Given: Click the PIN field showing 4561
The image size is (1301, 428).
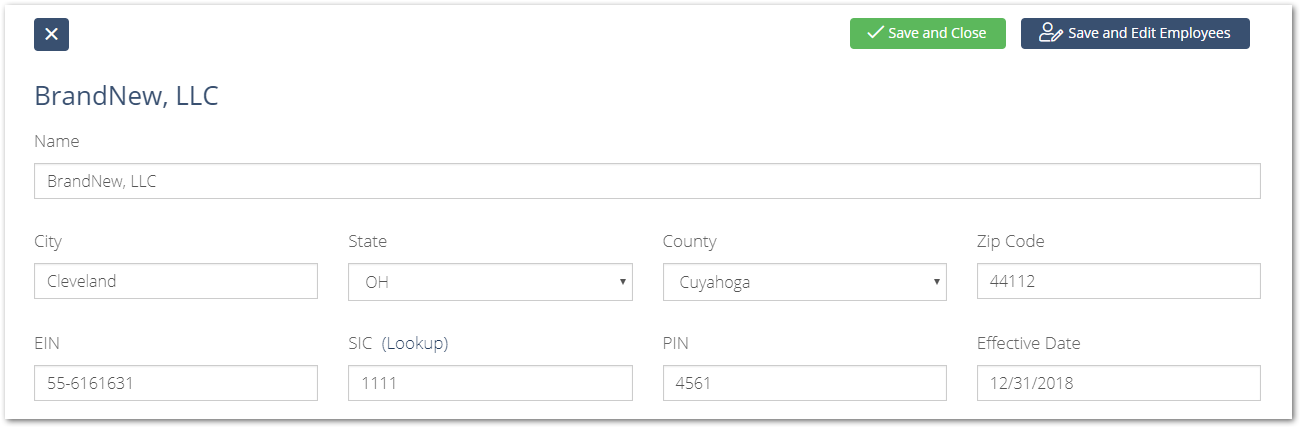Looking at the screenshot, I should [x=804, y=383].
